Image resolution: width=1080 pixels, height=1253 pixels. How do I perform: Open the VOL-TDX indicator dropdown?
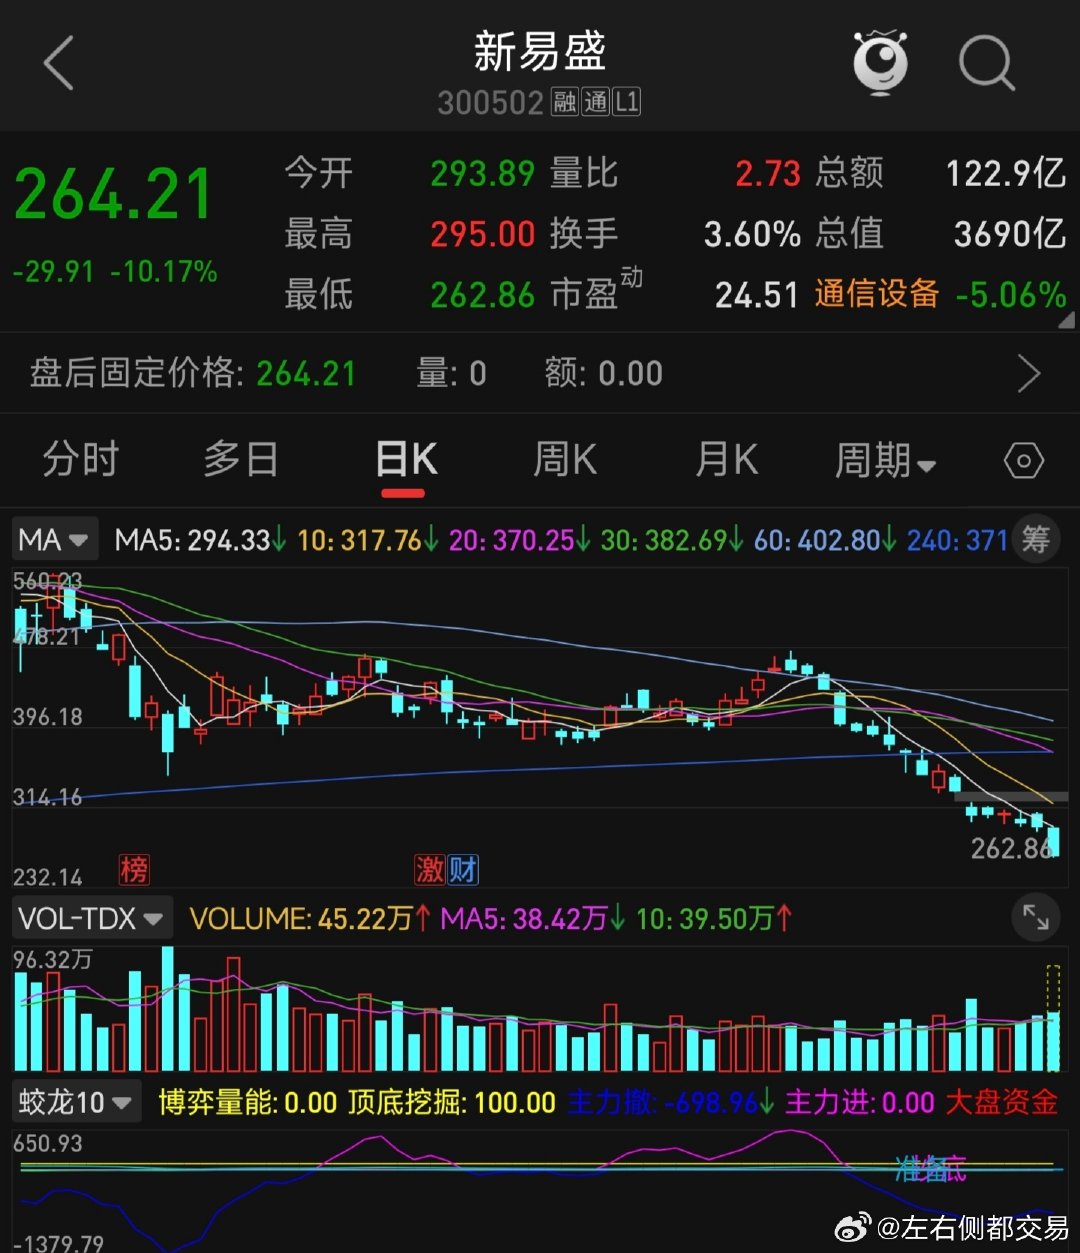[x=92, y=918]
